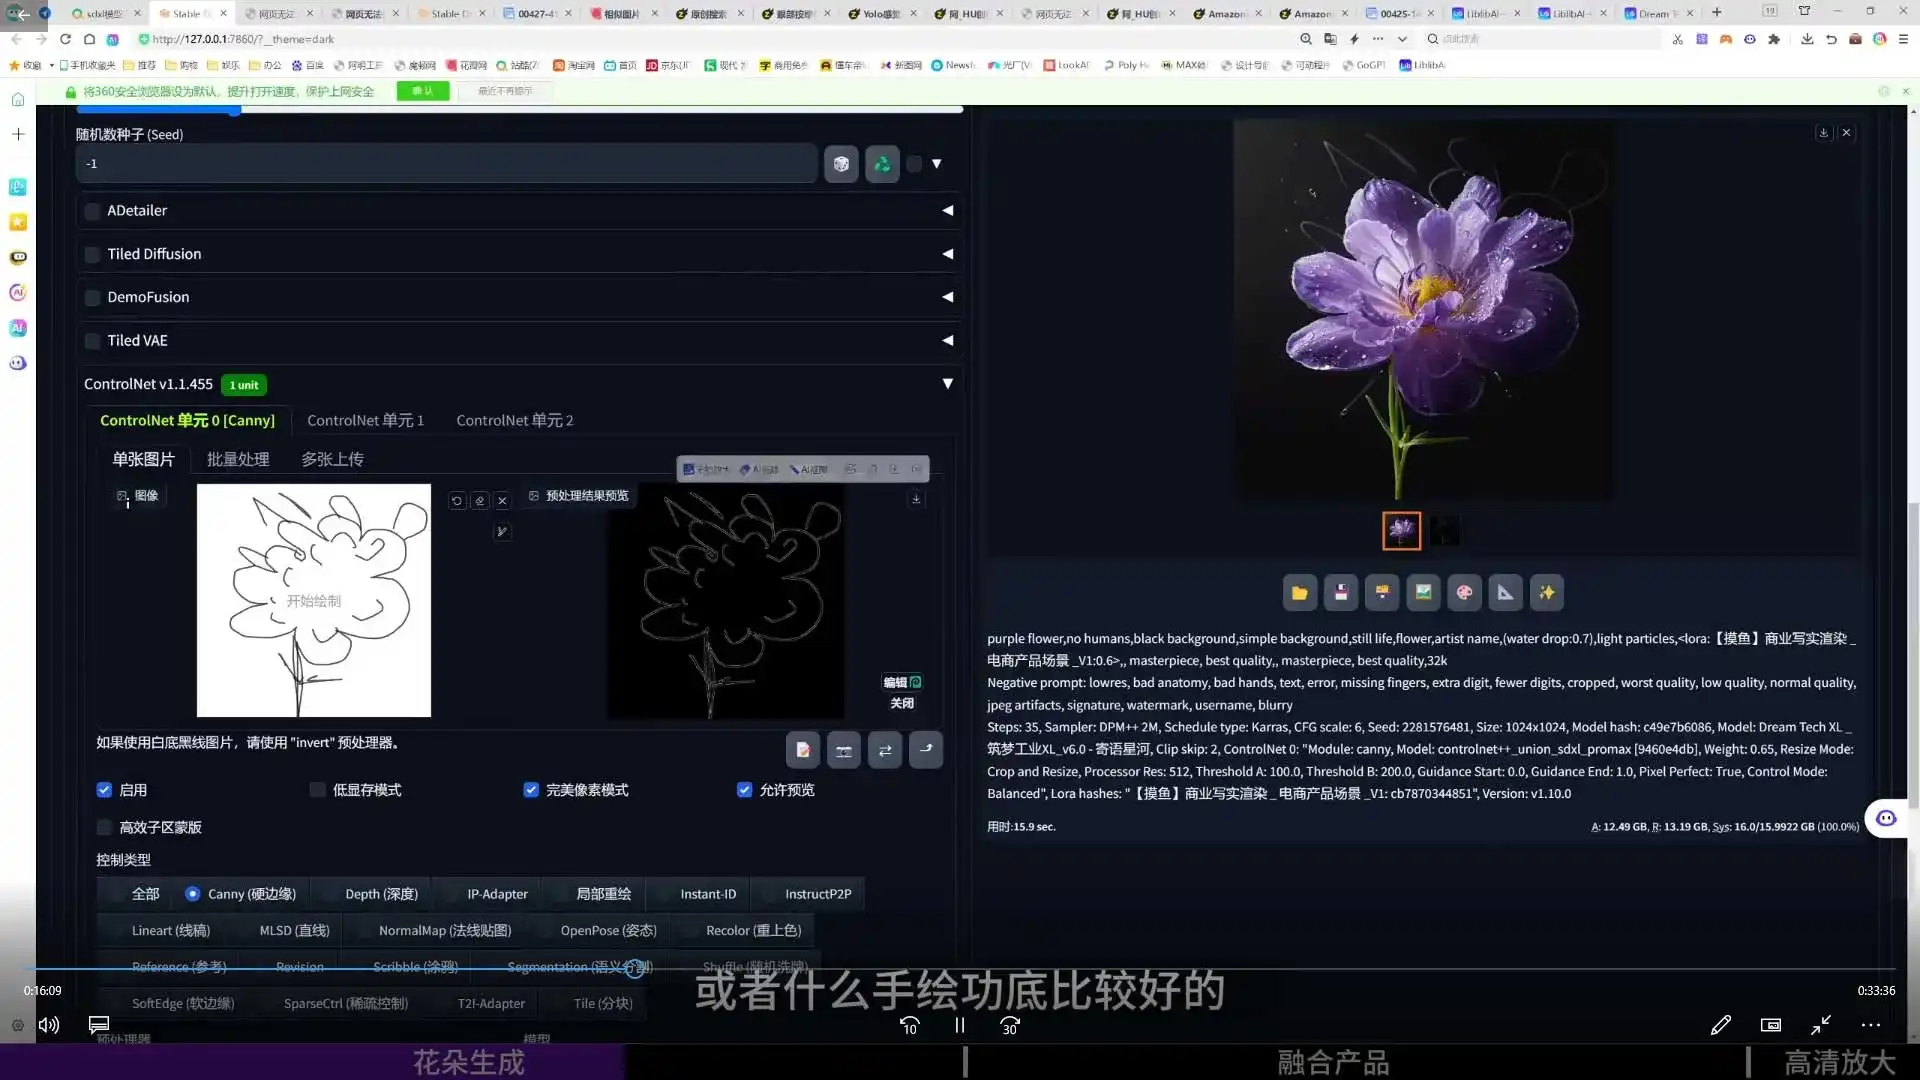
Task: Uncheck 完美像素模式
Action: pos(531,790)
